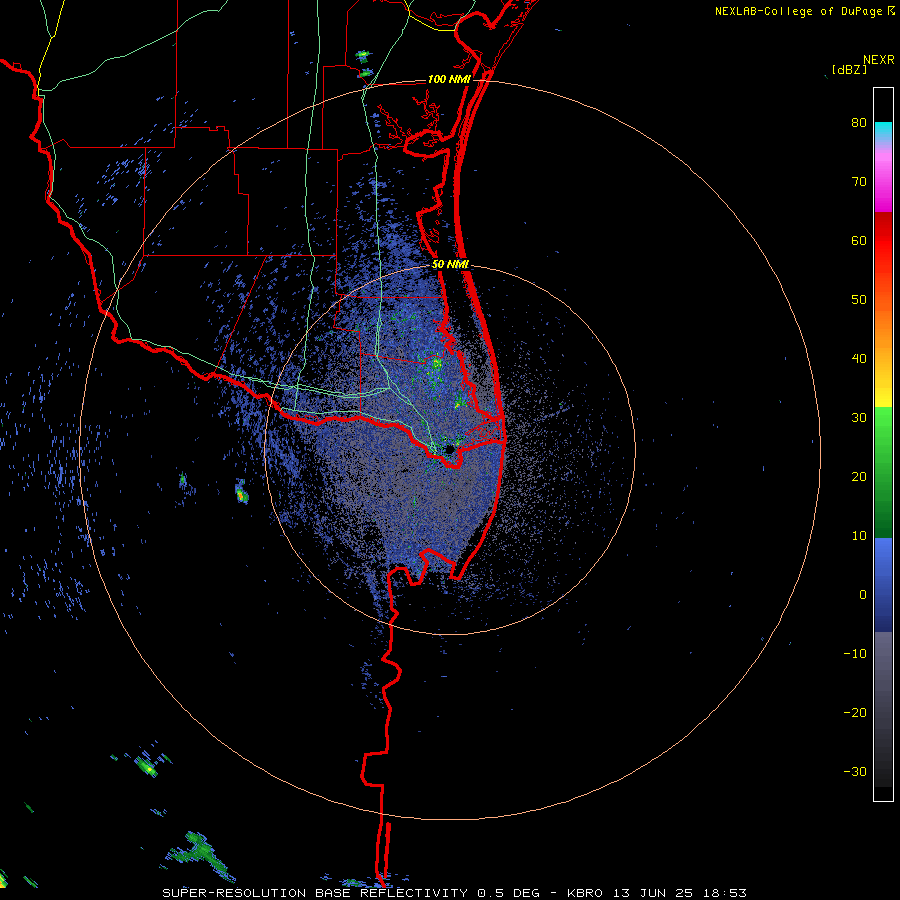Screen dimensions: 900x900
Task: Click the -10 value on dBZ scale
Action: [855, 654]
